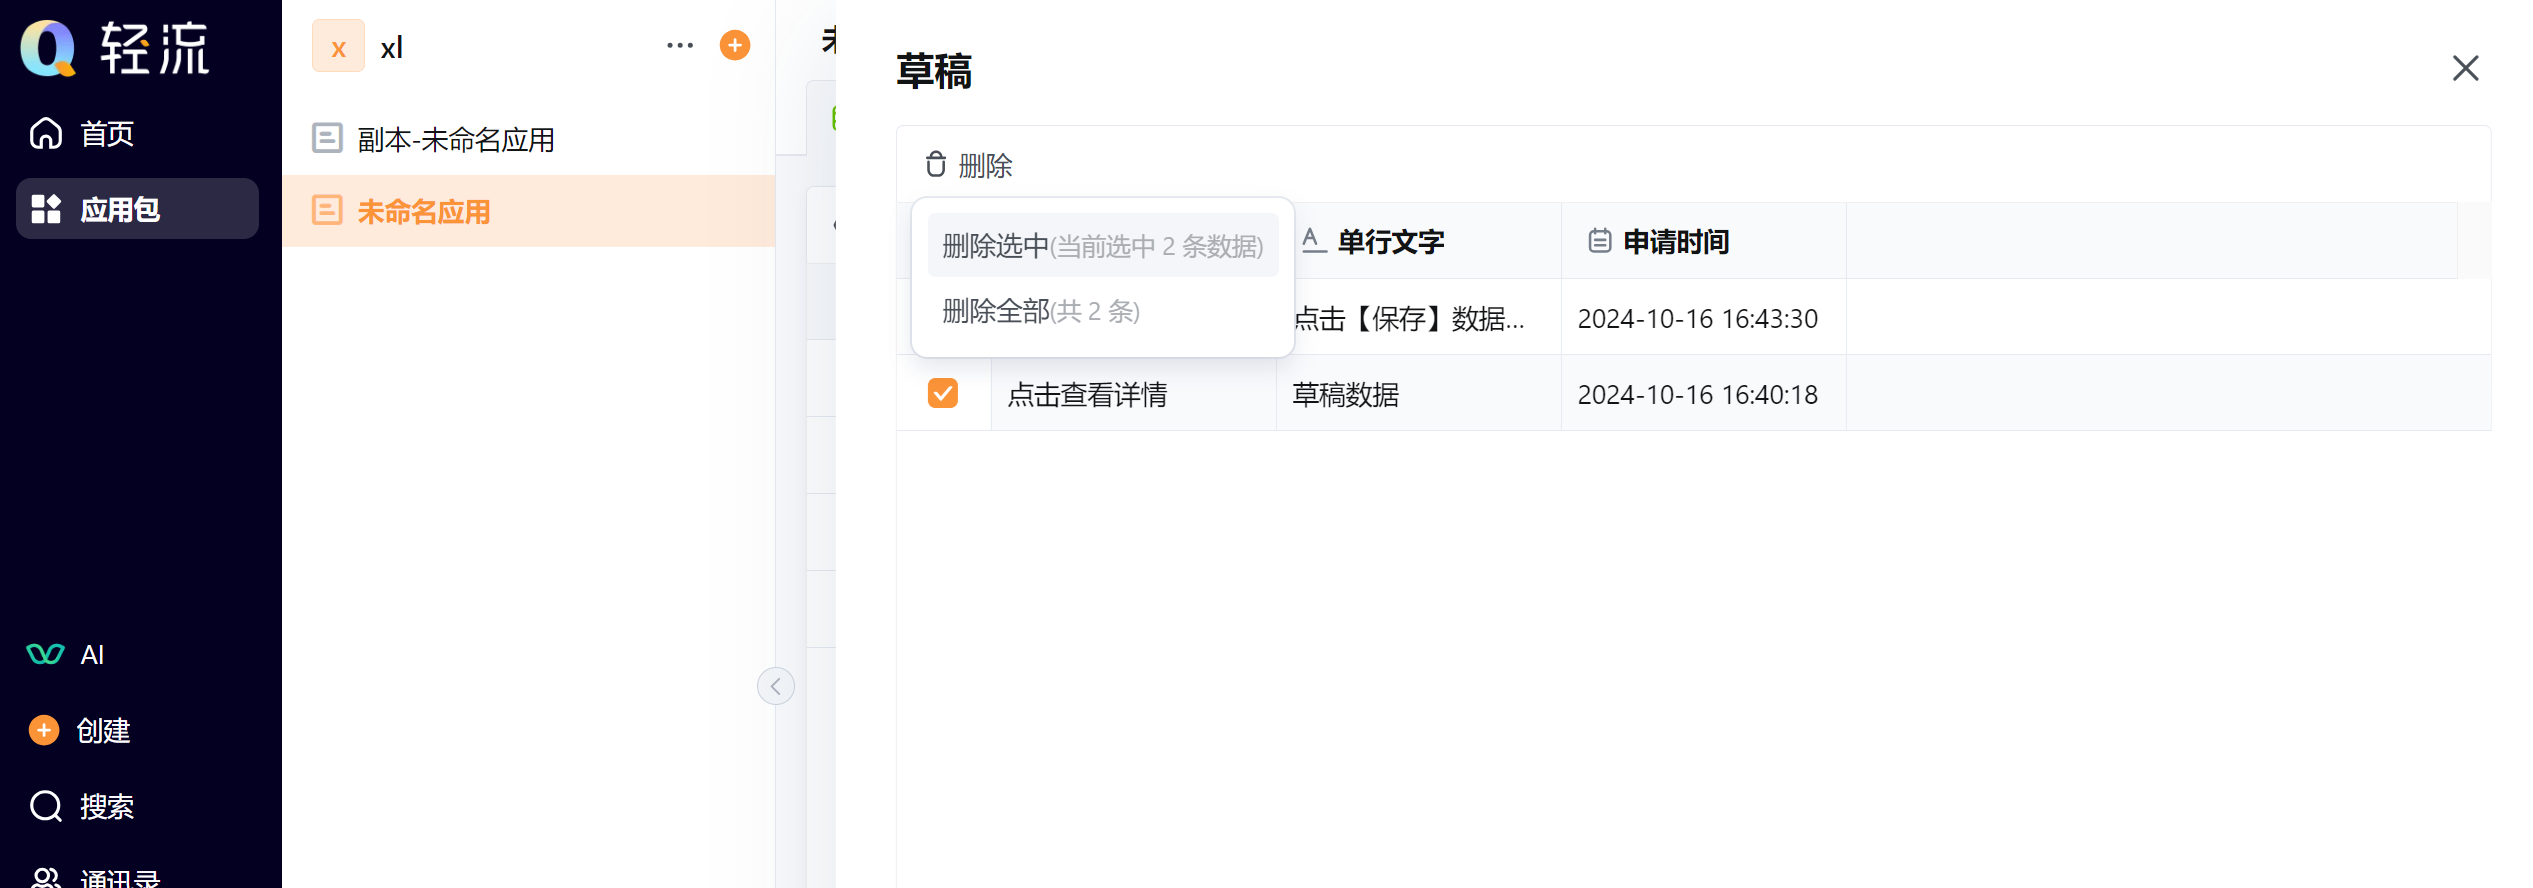The width and height of the screenshot is (2533, 888).
Task: Choose 删除选中 delete selected option
Action: (x=1103, y=246)
